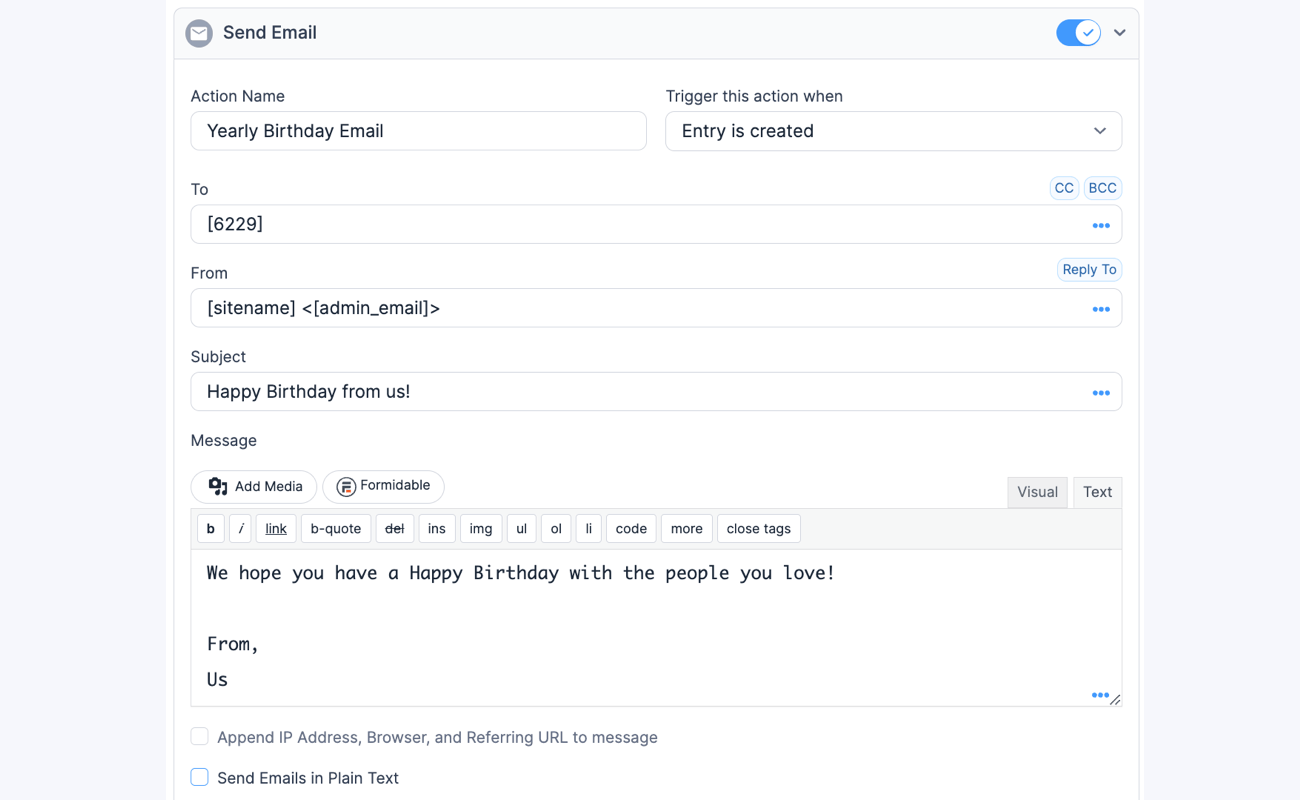Click the Send Email envelope icon
This screenshot has height=800, width=1300.
point(198,32)
